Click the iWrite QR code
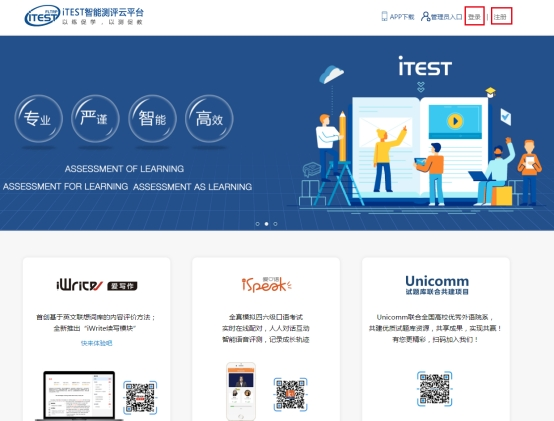Viewport: 554px width, 421px height. pyautogui.click(x=140, y=397)
